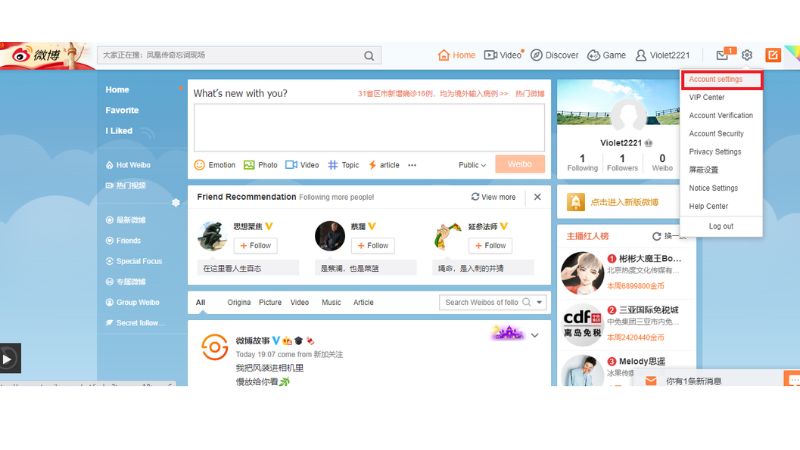Follow the first recommended user 思想聚焦
The image size is (800, 450).
pos(256,246)
